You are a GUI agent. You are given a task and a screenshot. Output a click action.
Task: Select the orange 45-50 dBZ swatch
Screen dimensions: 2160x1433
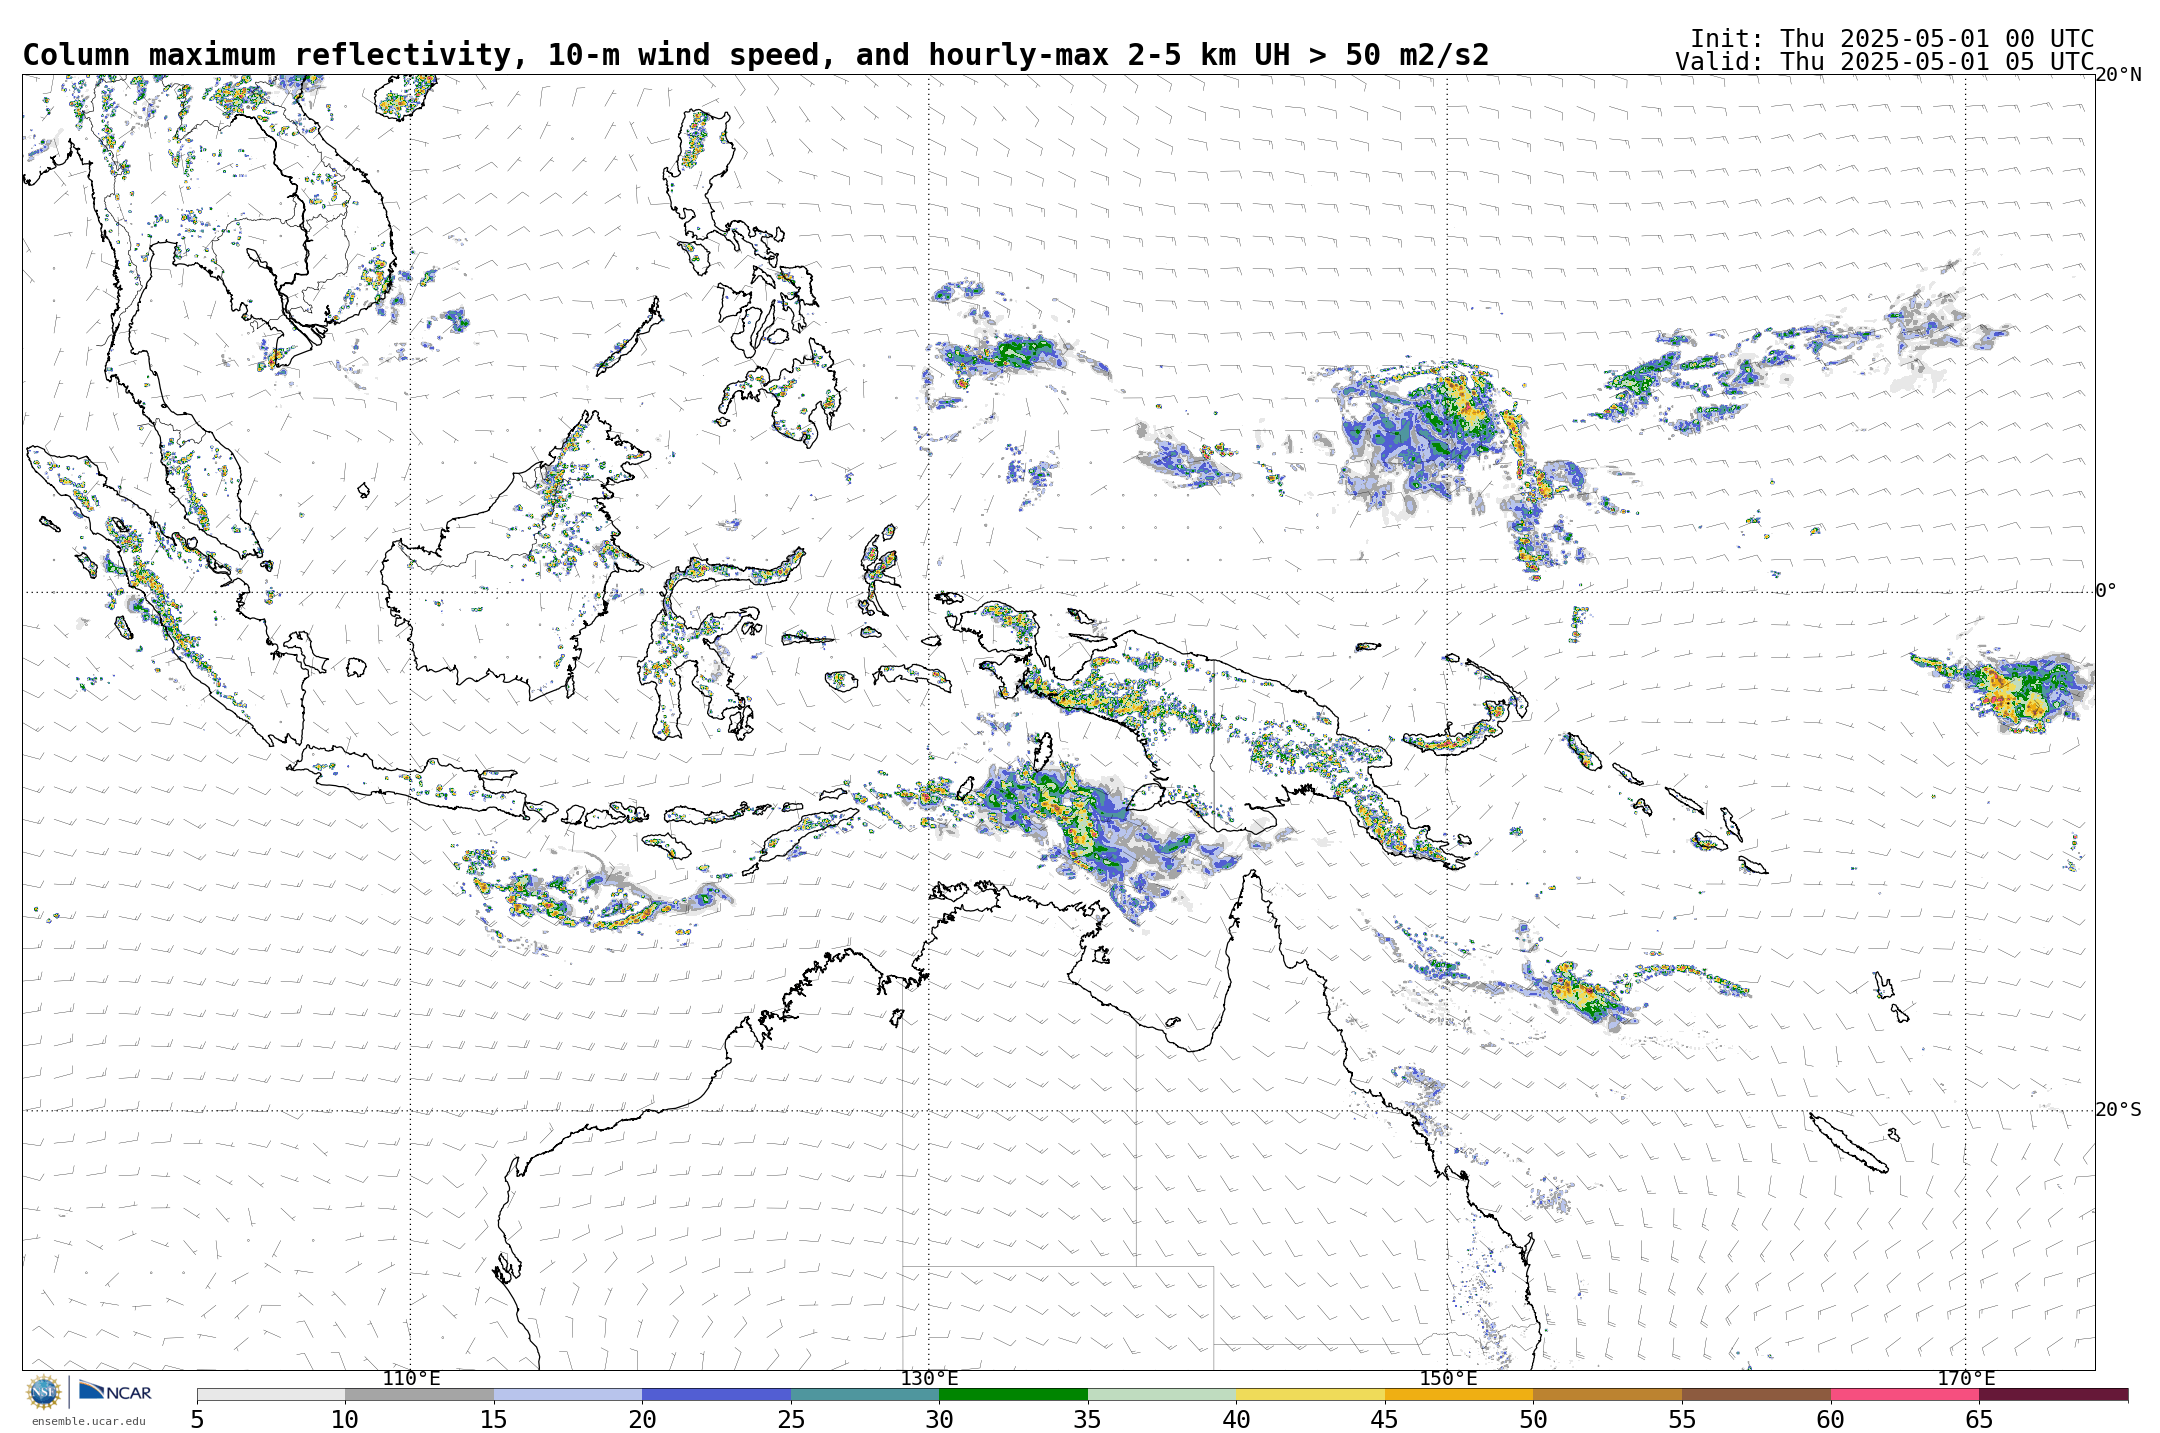click(x=1459, y=1394)
